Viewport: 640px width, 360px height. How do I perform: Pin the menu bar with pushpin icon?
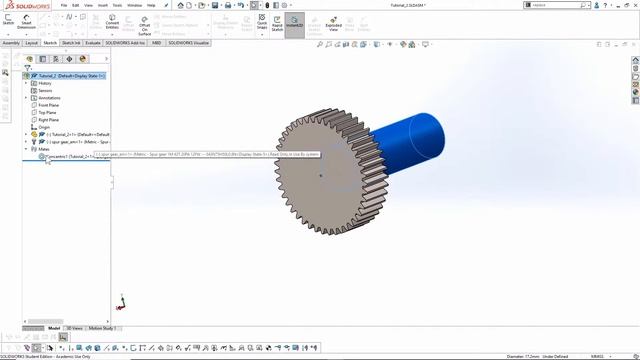point(166,5)
